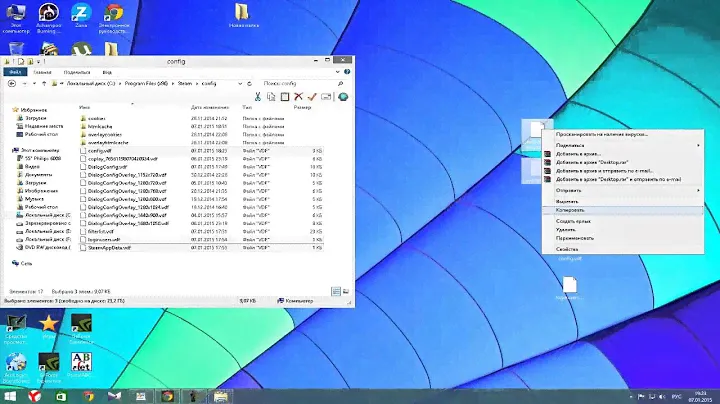Select the Google Chrome icon on the desktop
Viewport: 720px width, 404px height.
pyautogui.click(x=115, y=15)
